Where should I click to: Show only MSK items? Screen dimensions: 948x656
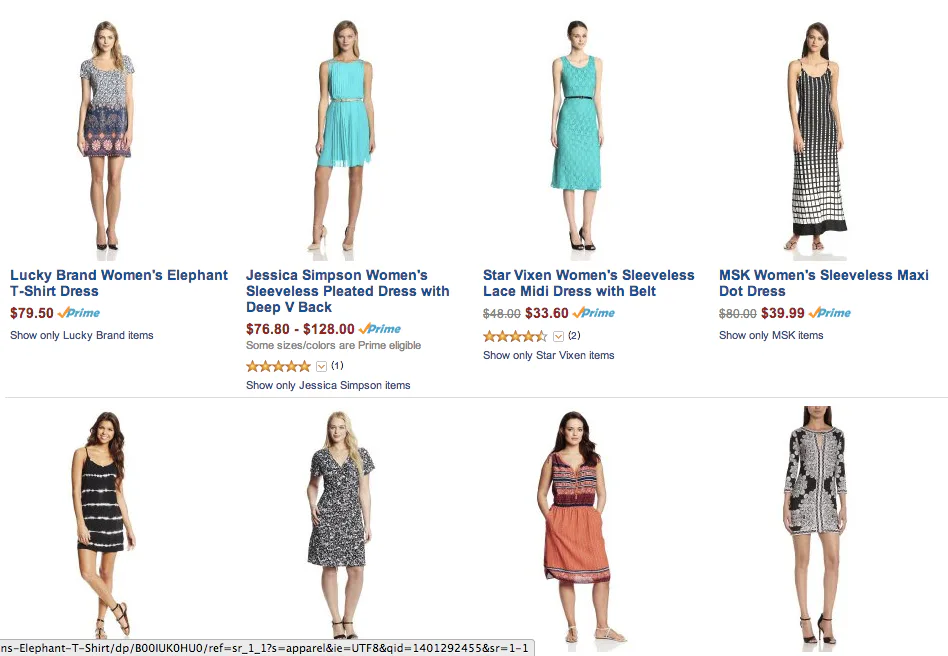point(771,335)
